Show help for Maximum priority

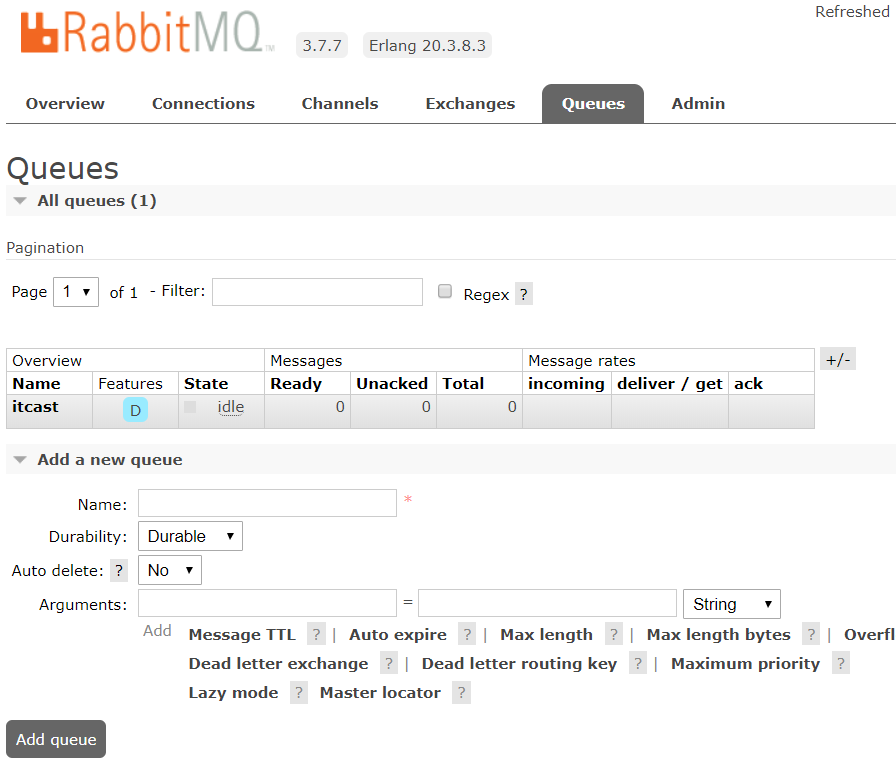tap(841, 663)
